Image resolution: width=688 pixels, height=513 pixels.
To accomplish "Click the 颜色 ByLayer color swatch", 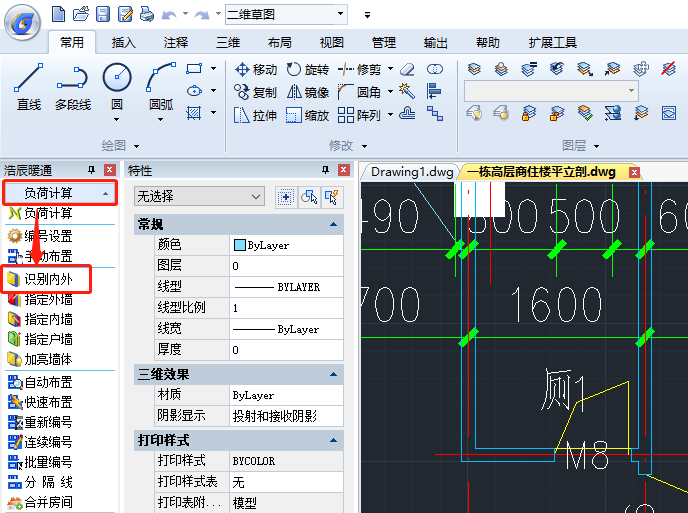I will 239,245.
